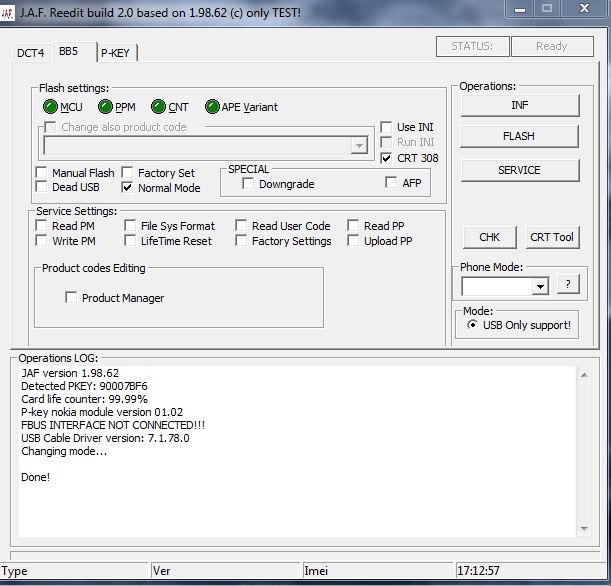Open the P-KEY tab
The width and height of the screenshot is (611, 586).
click(x=116, y=53)
